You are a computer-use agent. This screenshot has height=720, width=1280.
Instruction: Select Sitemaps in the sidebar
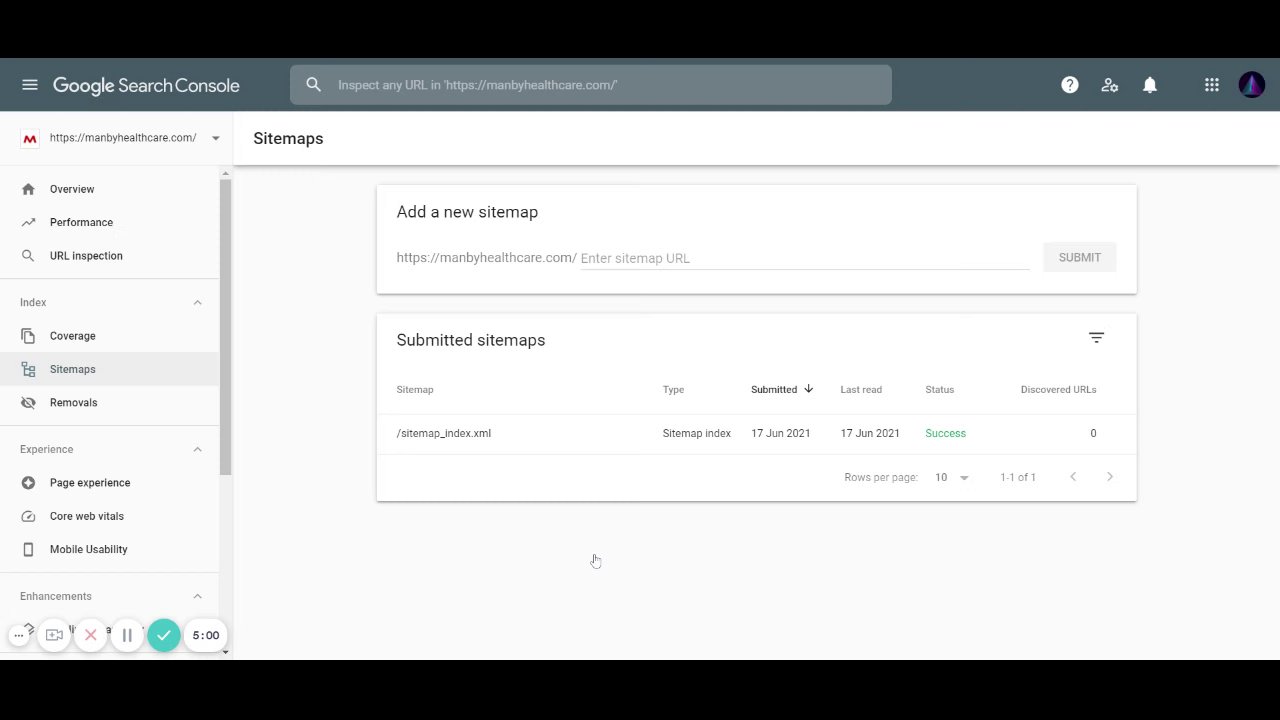[110, 369]
